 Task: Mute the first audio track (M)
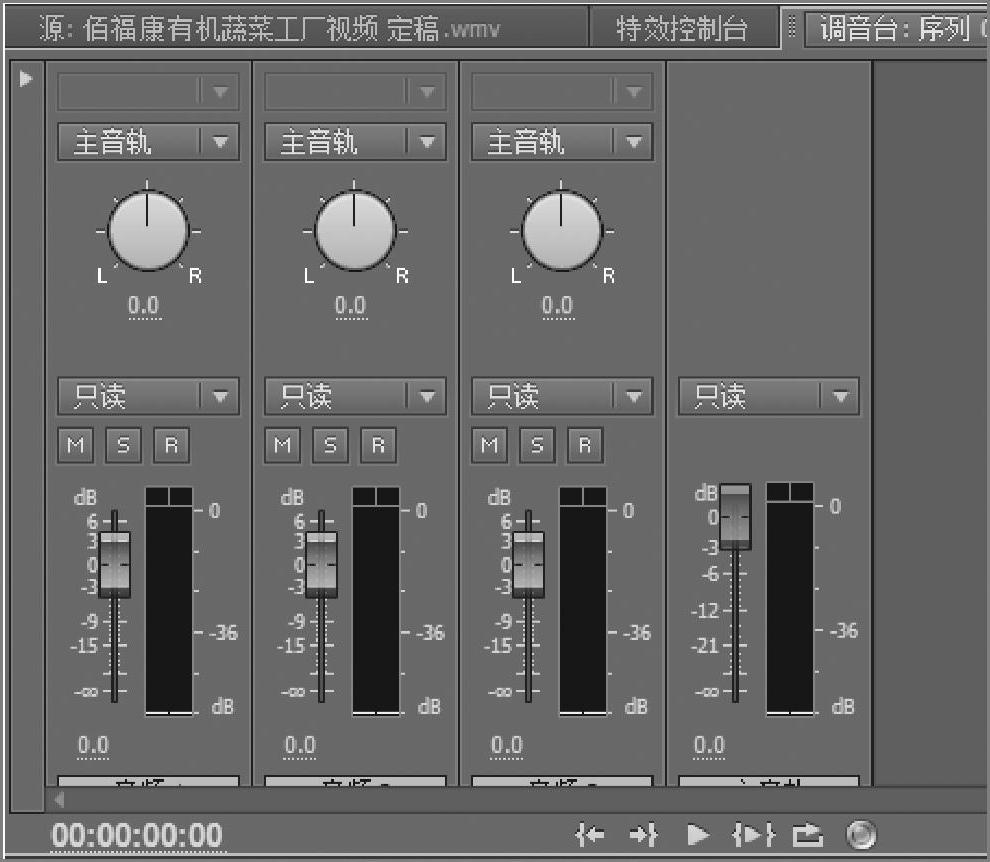(x=76, y=446)
